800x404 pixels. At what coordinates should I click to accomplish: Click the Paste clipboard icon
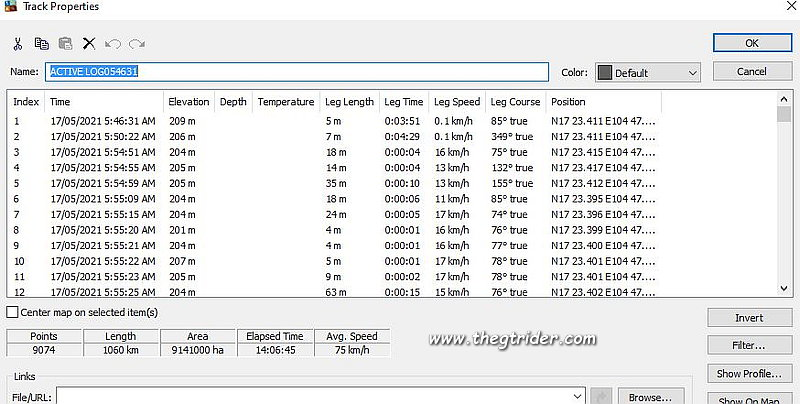pos(65,44)
